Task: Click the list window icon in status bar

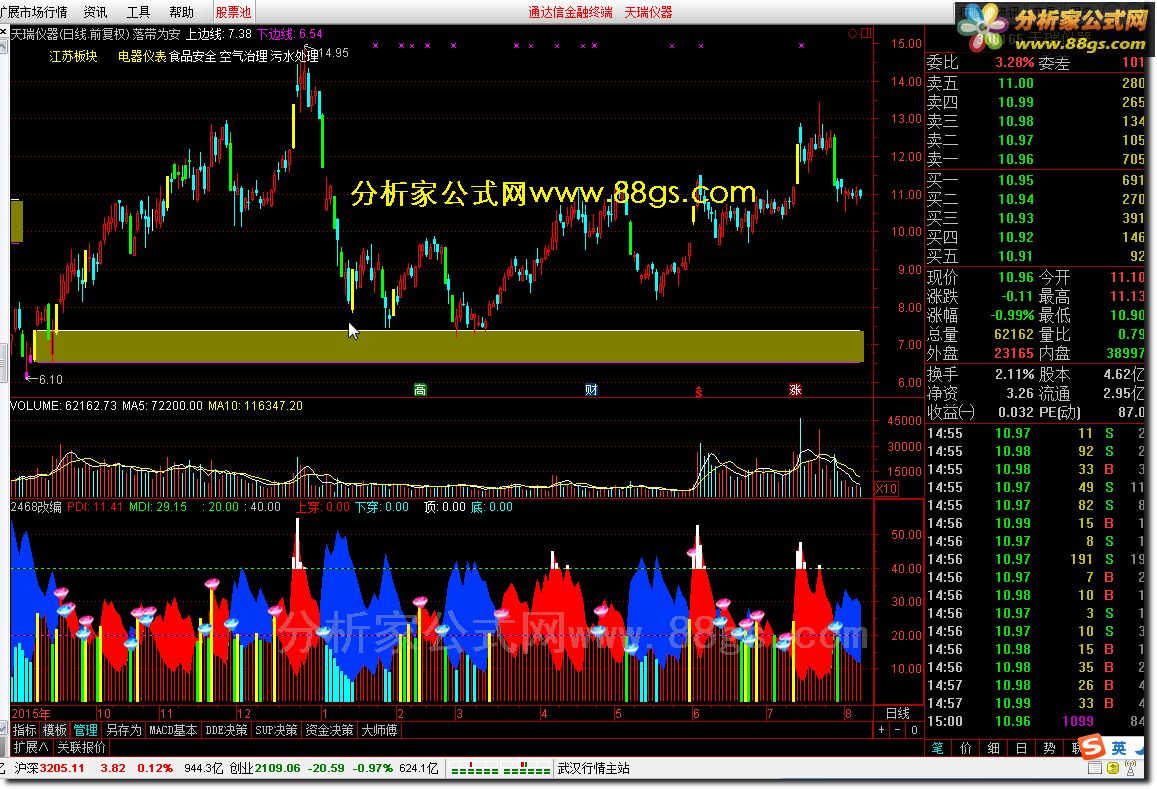Action: coord(1094,768)
